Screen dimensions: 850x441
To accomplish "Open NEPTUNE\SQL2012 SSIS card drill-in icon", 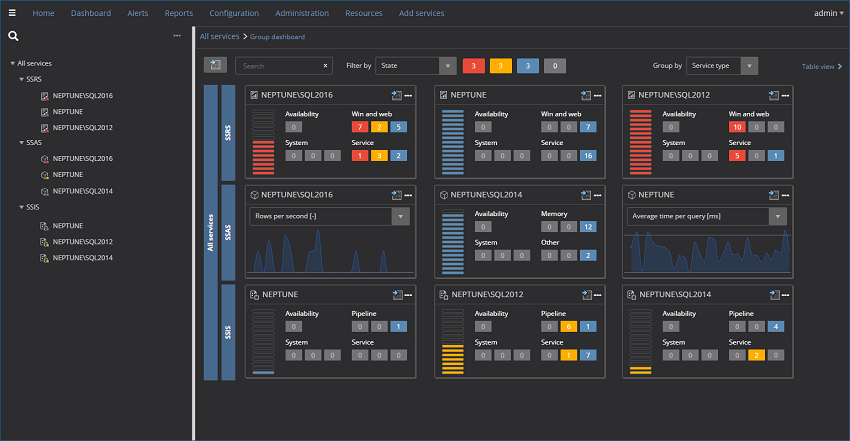I will pos(587,295).
